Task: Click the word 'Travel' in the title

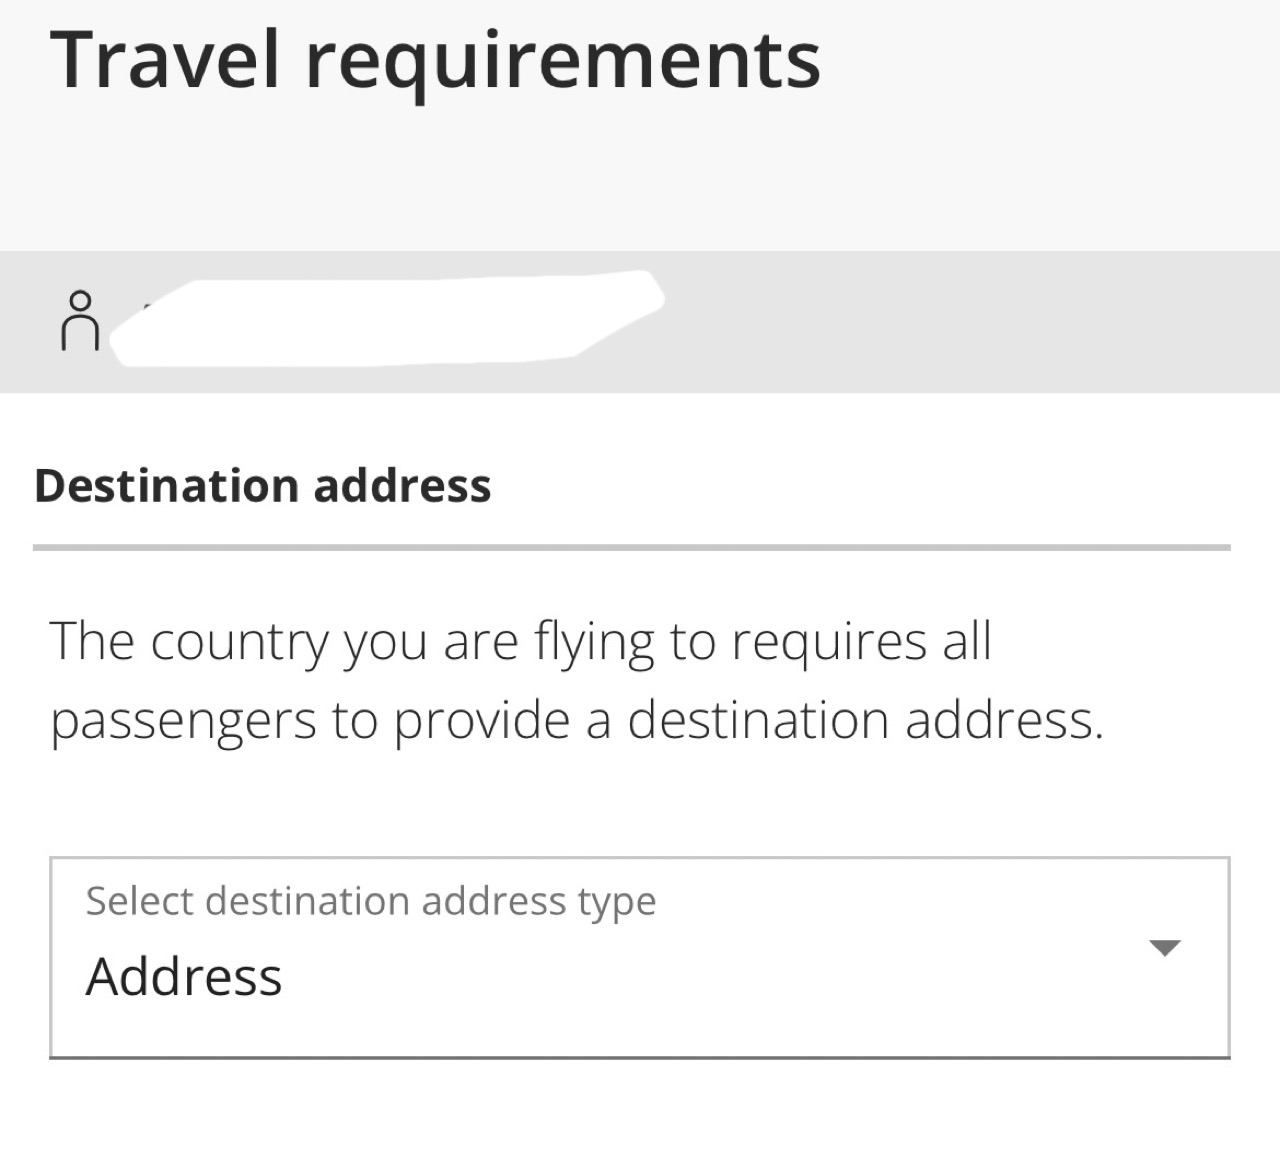Action: point(165,58)
